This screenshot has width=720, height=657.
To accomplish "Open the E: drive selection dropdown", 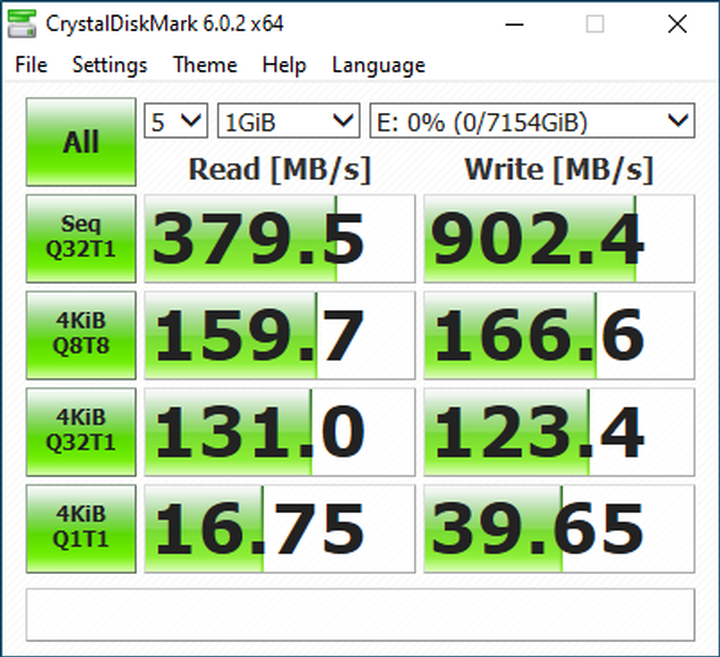I will pyautogui.click(x=531, y=122).
